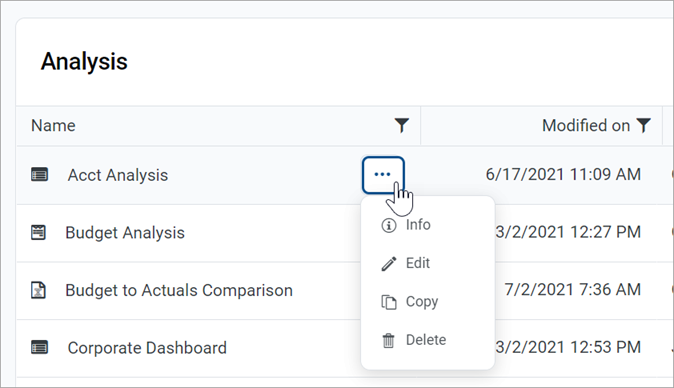Click the trash can Delete icon

pos(388,340)
